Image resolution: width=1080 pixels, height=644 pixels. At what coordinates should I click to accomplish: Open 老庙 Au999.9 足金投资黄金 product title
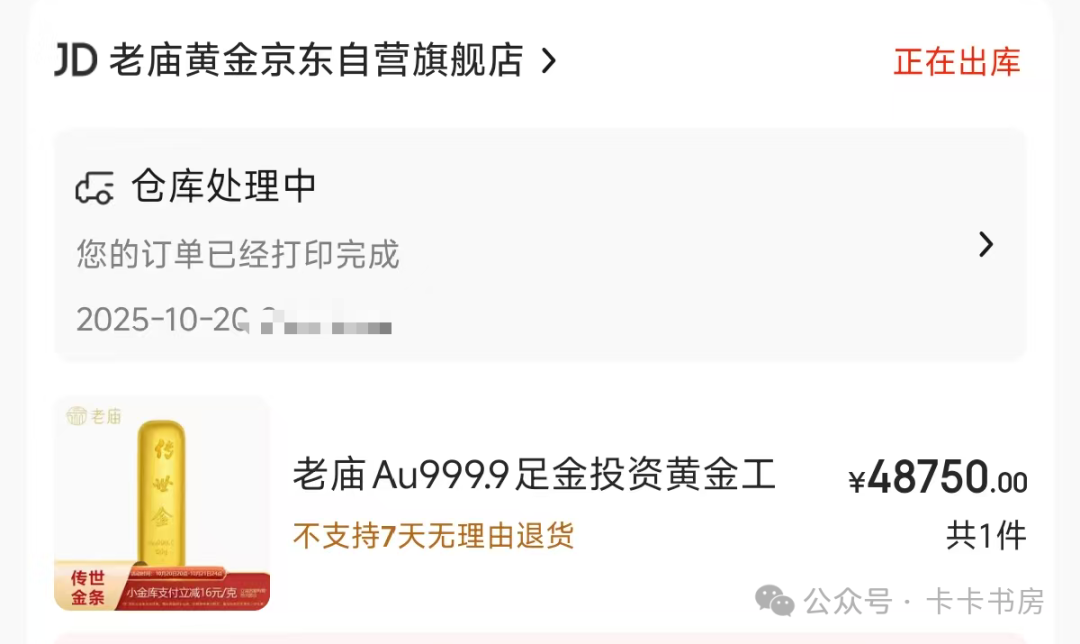[534, 475]
